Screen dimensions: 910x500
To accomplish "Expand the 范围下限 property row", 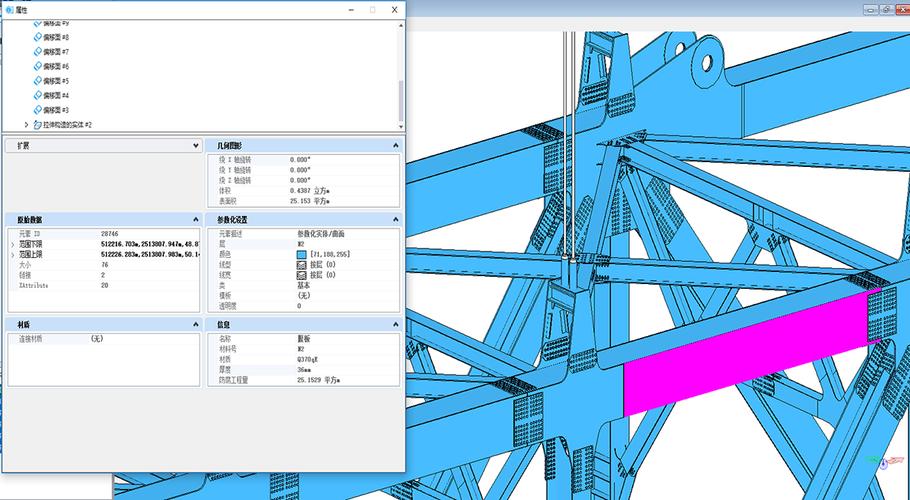I will pos(13,244).
